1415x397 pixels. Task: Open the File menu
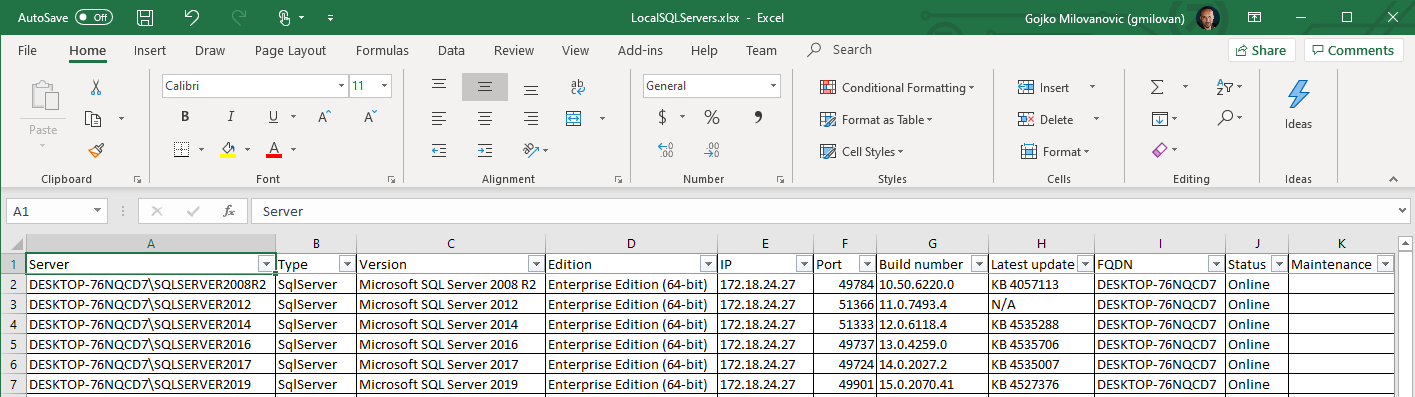[x=27, y=50]
